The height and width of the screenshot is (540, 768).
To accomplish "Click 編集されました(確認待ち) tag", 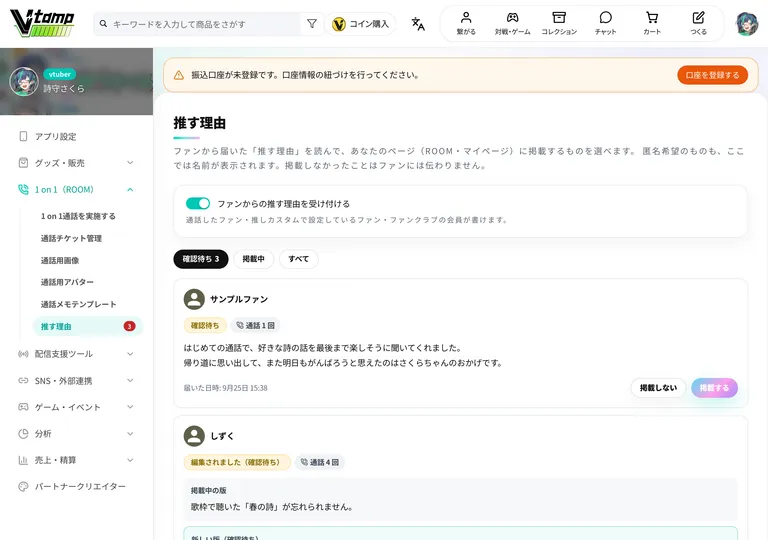I will (x=237, y=462).
